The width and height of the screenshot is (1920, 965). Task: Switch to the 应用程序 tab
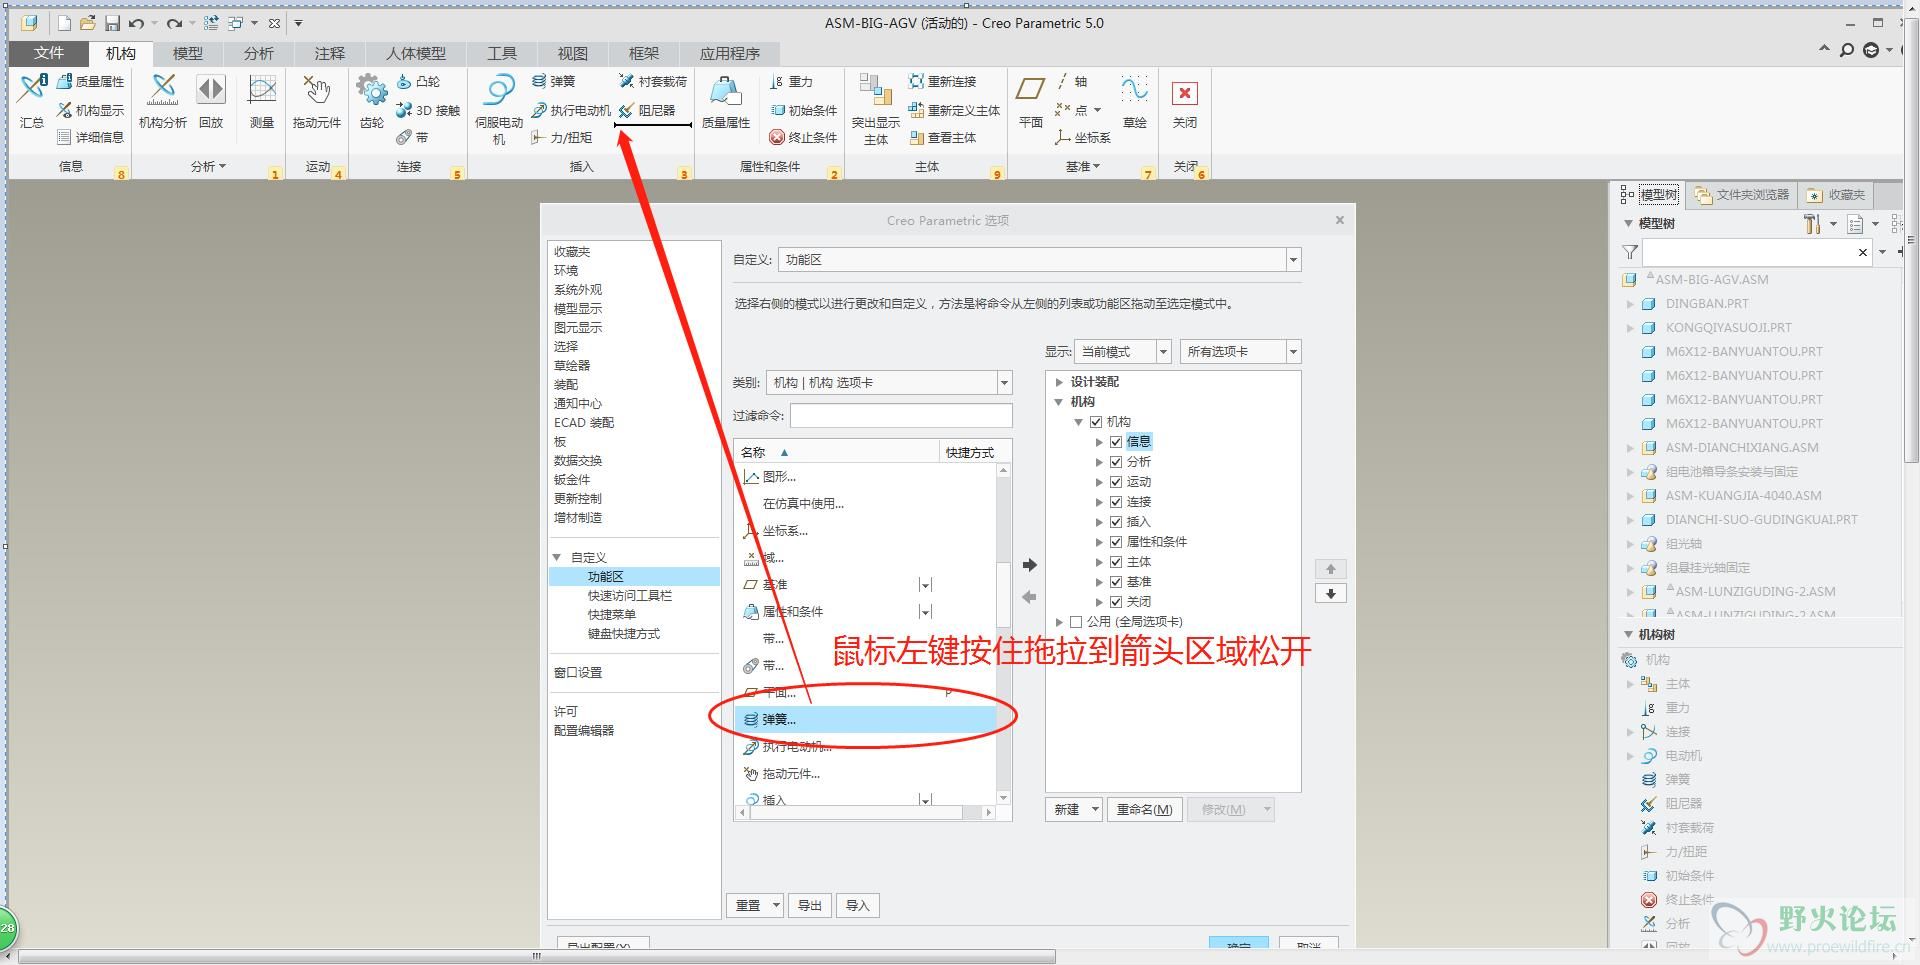click(730, 53)
